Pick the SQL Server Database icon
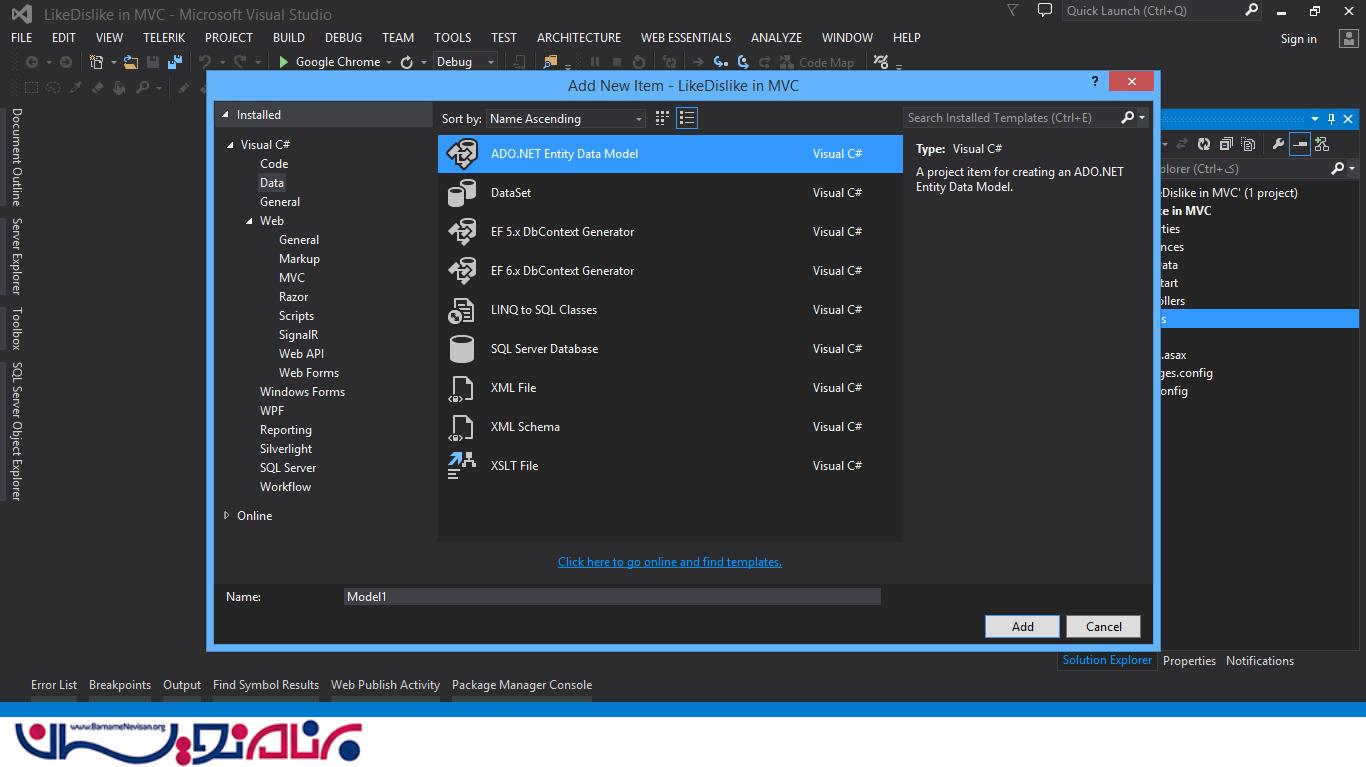This screenshot has height=767, width=1366. [462, 349]
